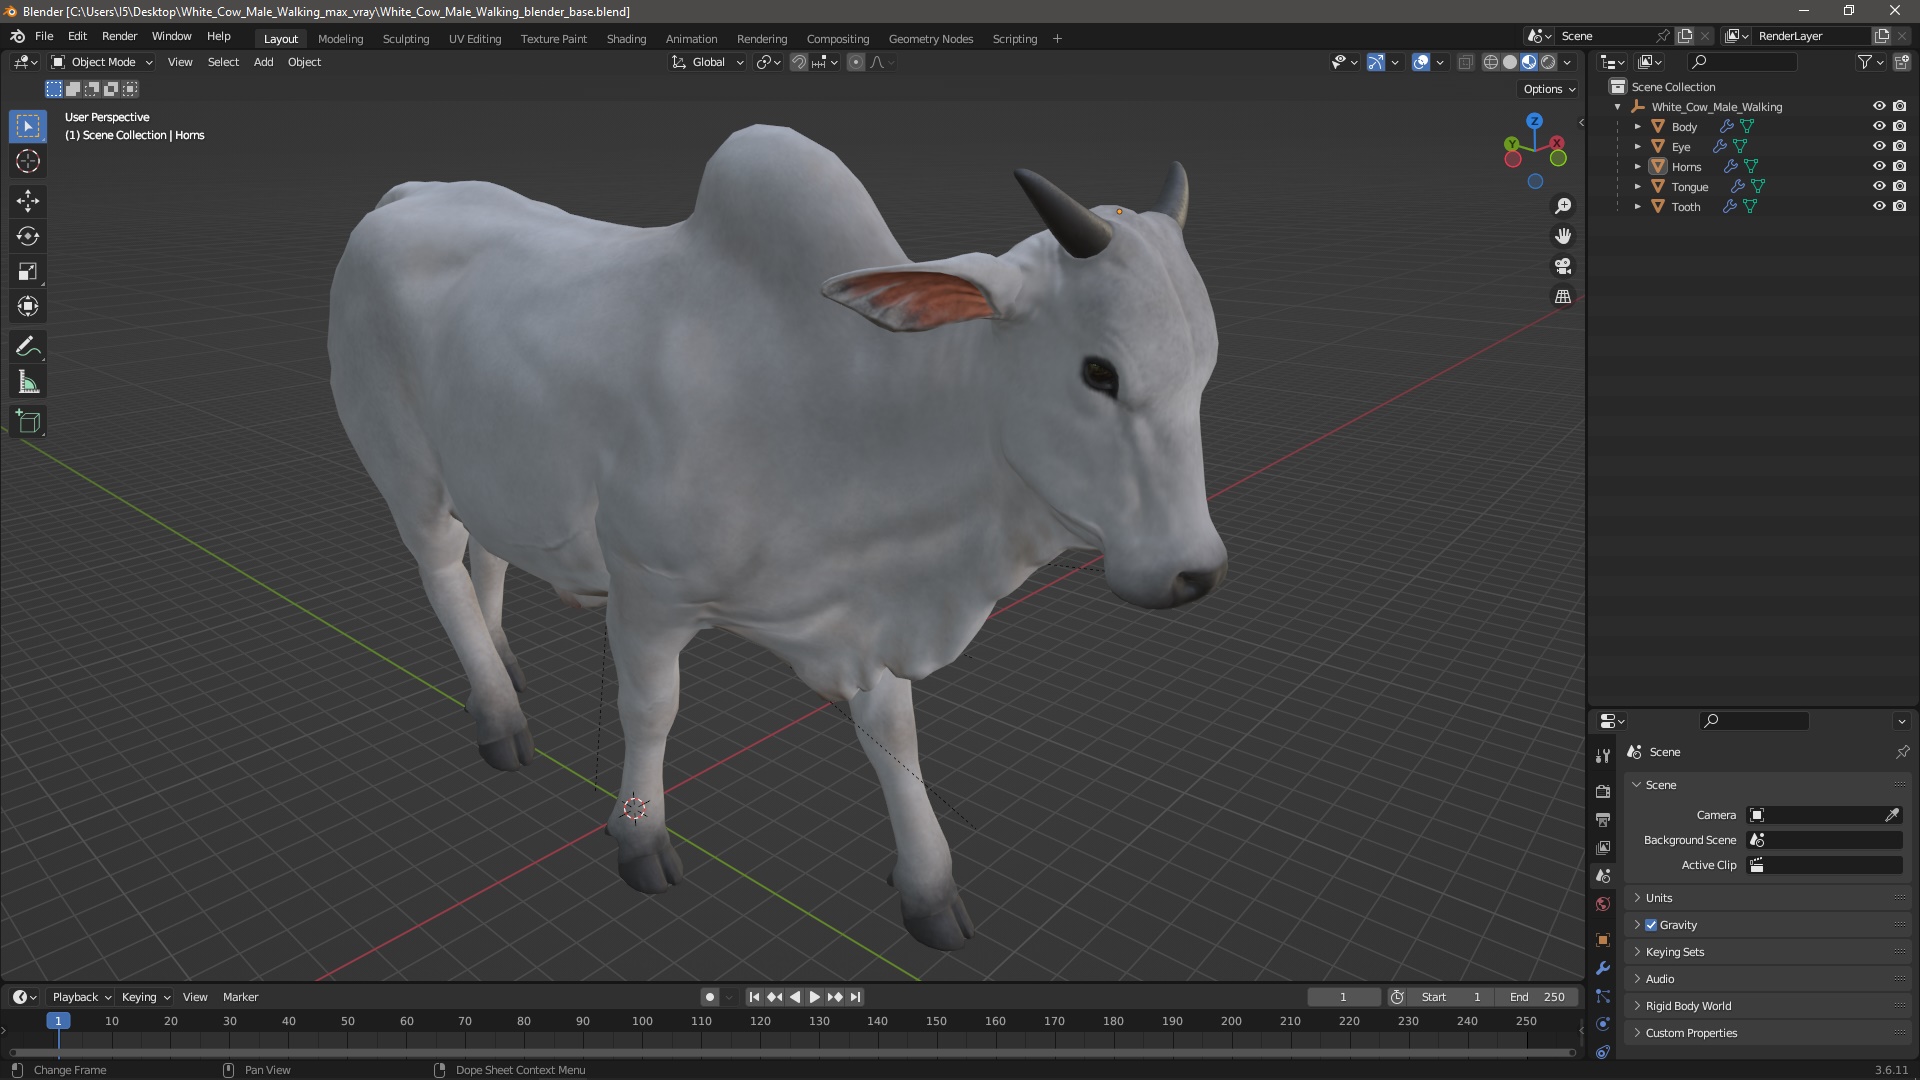The width and height of the screenshot is (1920, 1080).
Task: Select the Annotate pencil tool
Action: pos(28,347)
